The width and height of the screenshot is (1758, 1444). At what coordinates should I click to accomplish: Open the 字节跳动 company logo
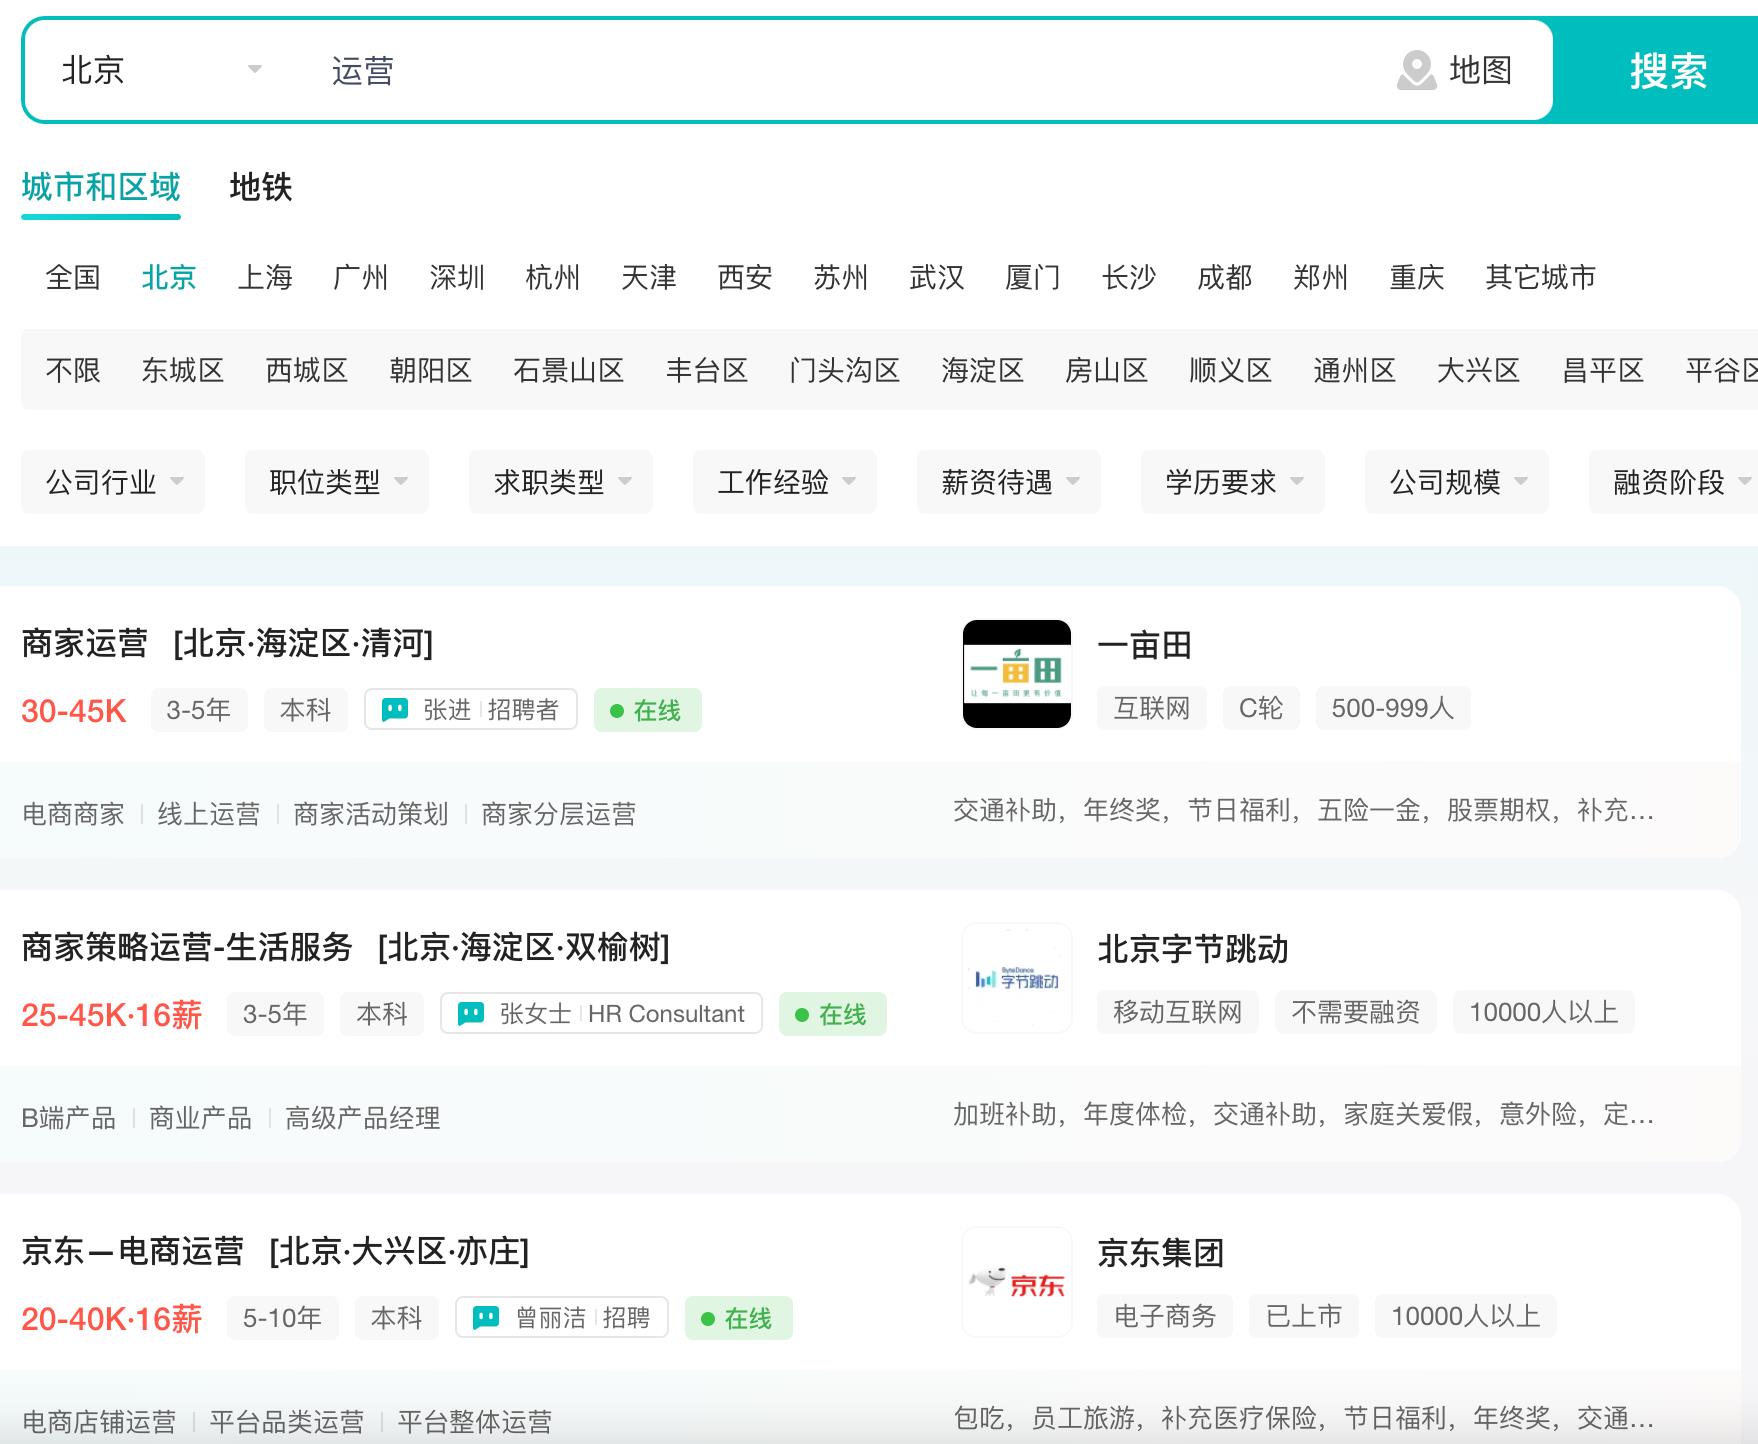pos(1016,978)
